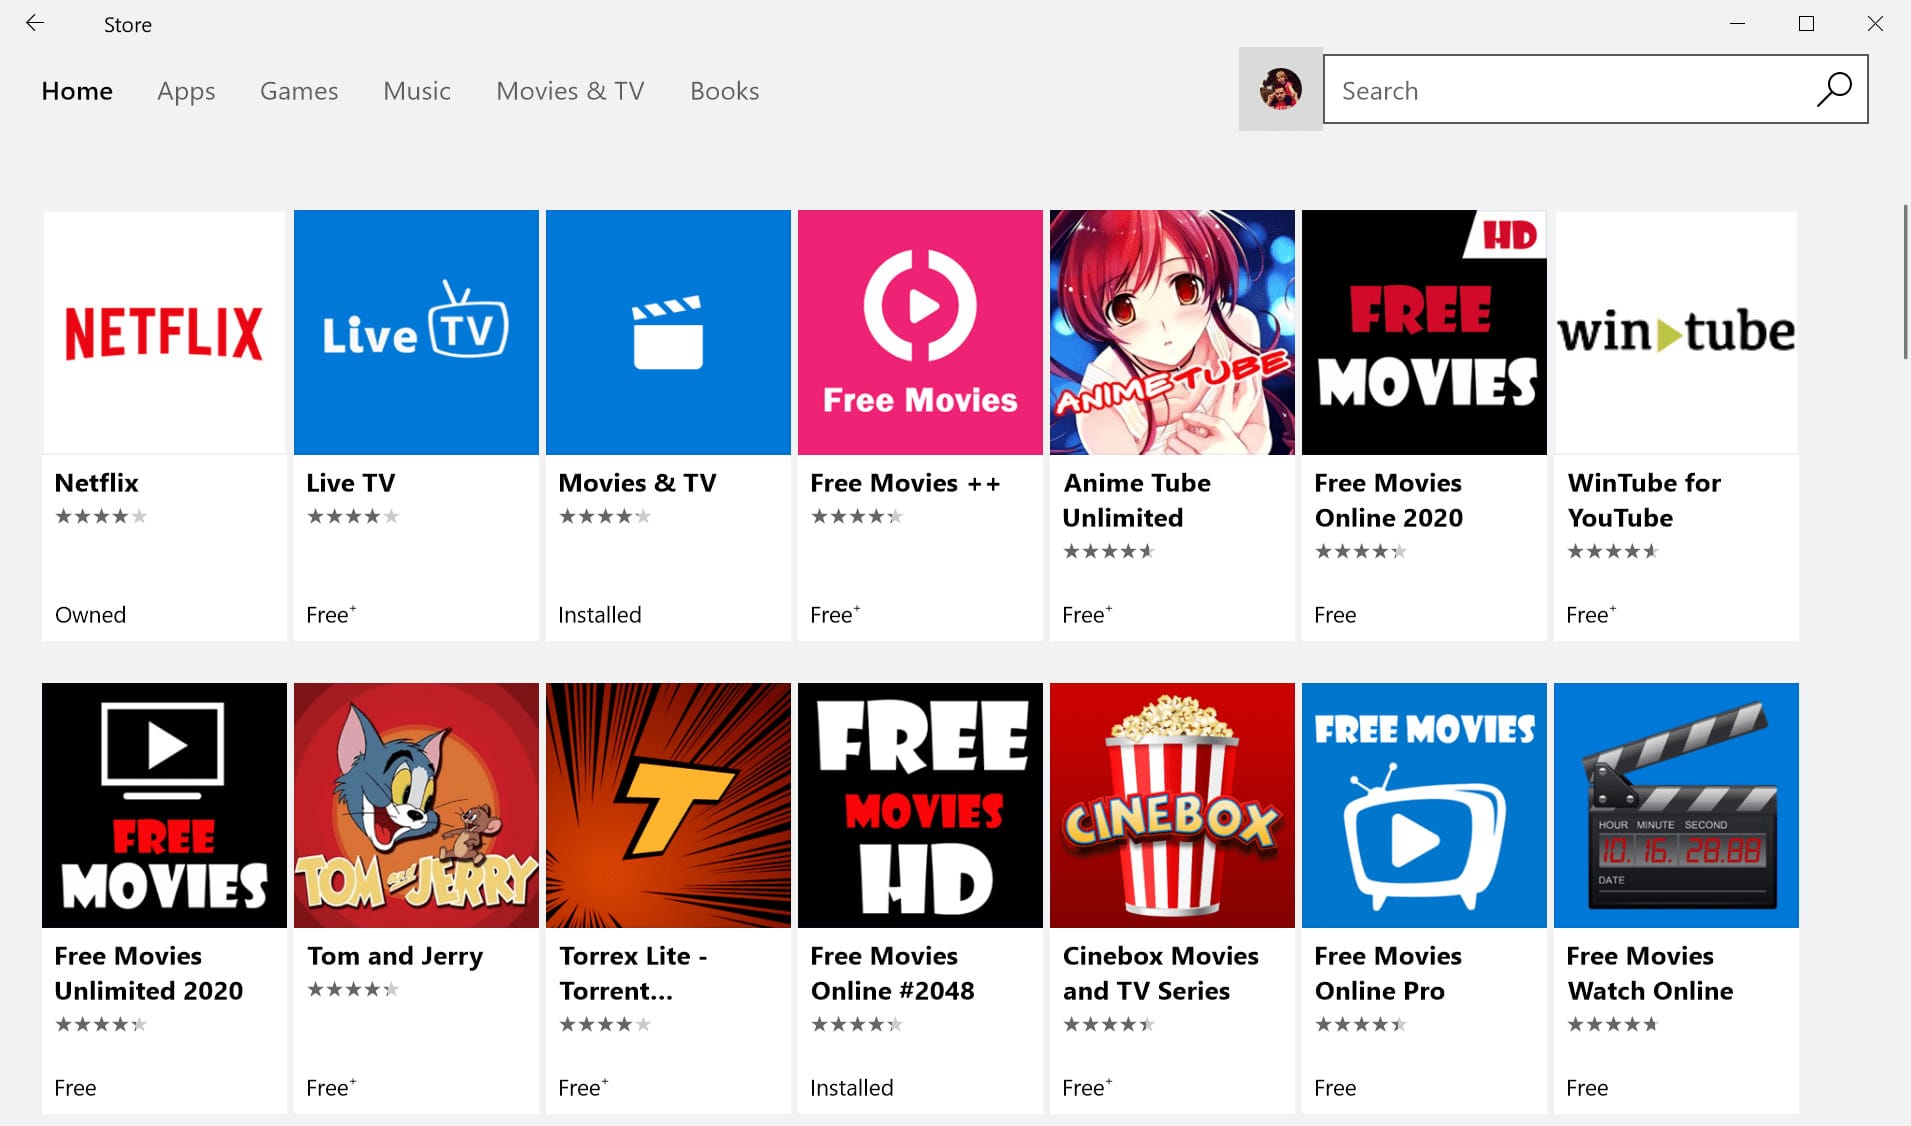Click the back arrow in title bar
The width and height of the screenshot is (1911, 1126).
[x=35, y=24]
